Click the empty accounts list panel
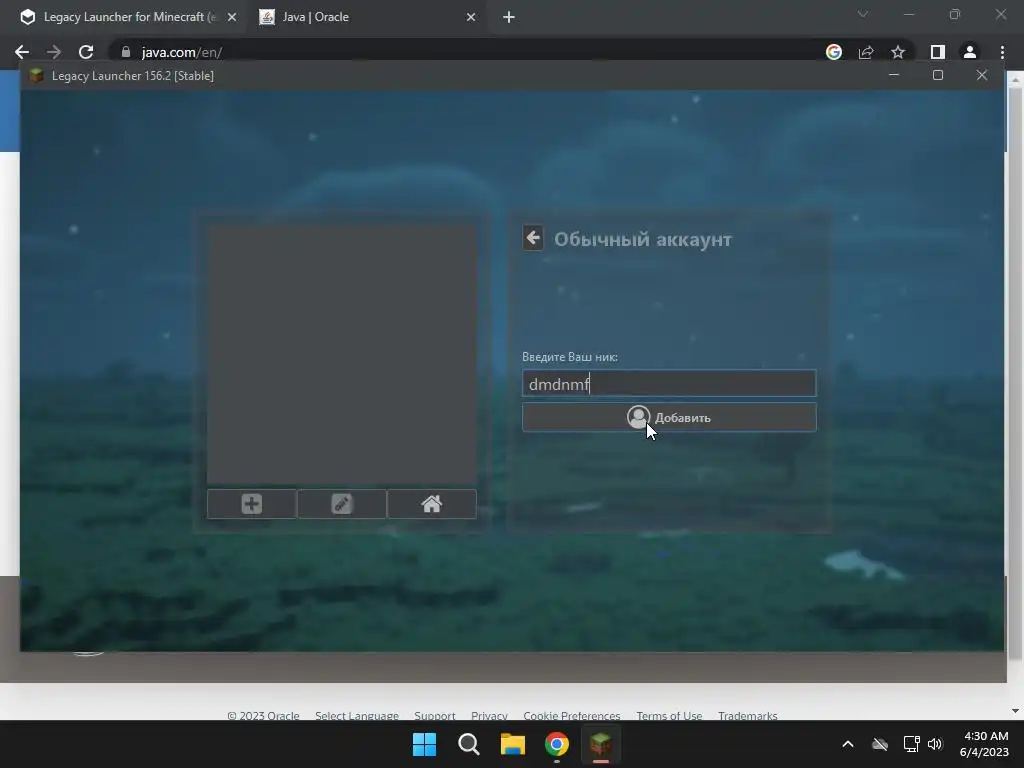The height and width of the screenshot is (768, 1024). point(342,354)
